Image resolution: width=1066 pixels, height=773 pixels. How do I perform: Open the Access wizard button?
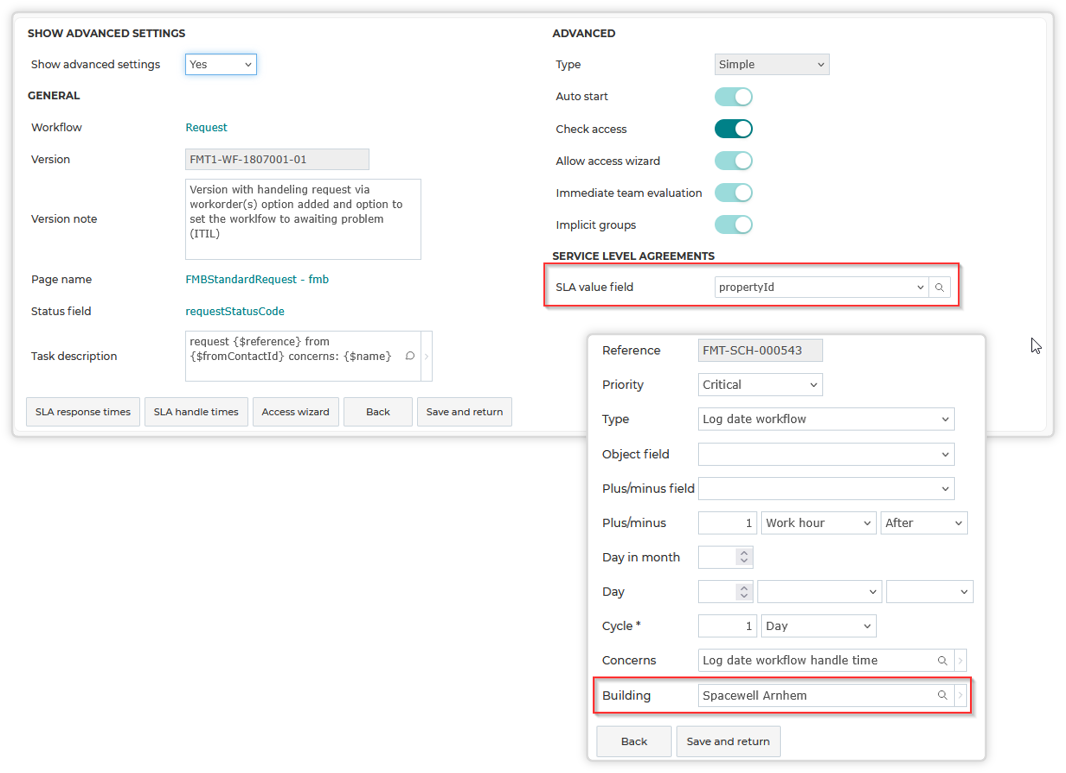coord(296,412)
